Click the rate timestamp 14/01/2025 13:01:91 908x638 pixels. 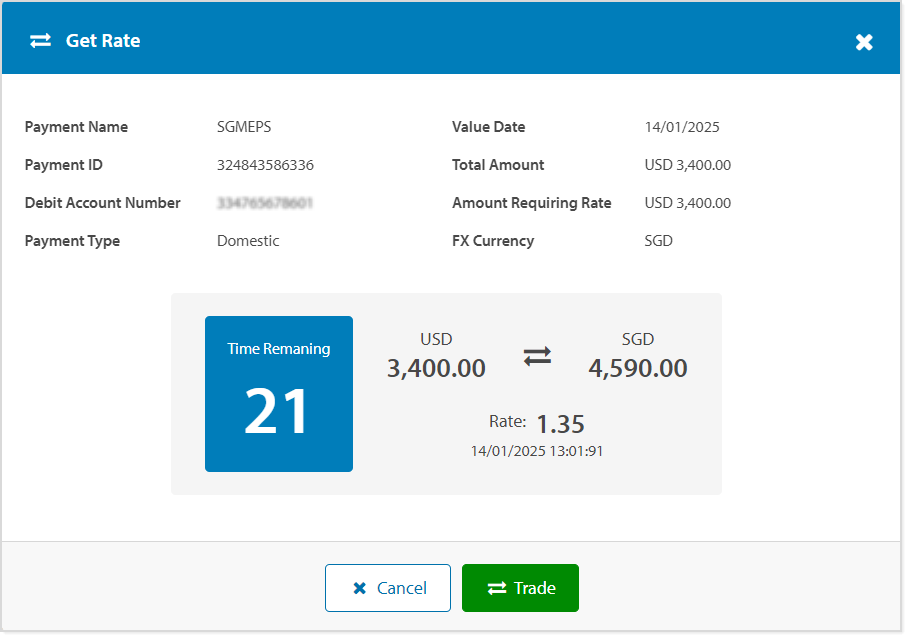(x=537, y=451)
